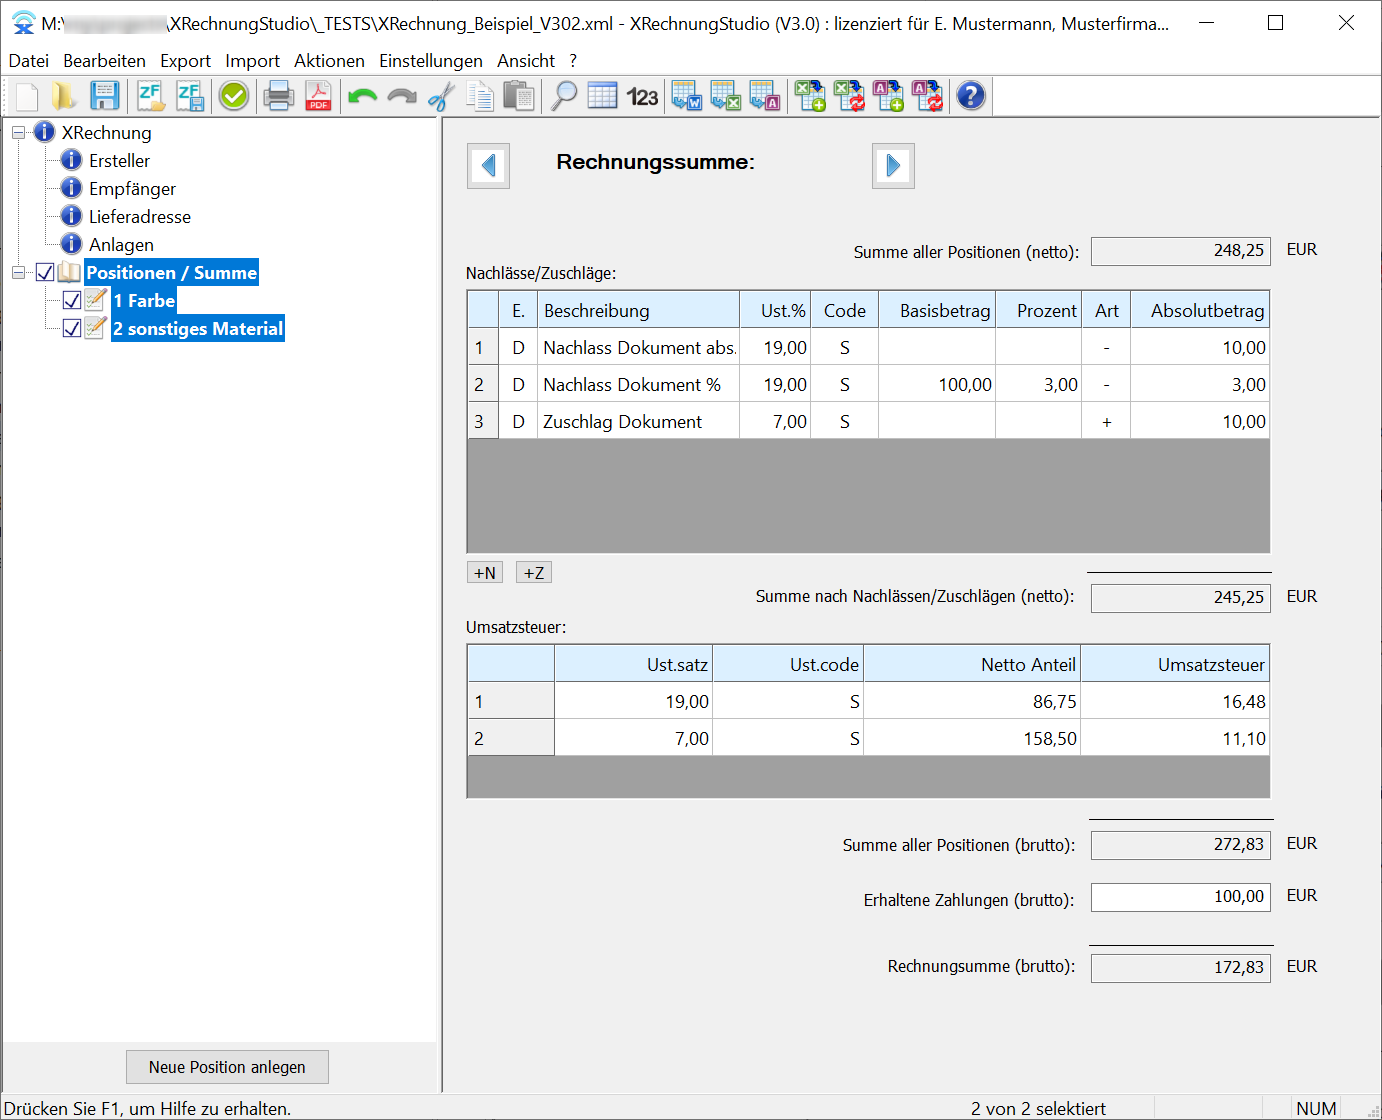Copy using the two-pages icon
Viewport: 1382px width, 1120px height.
480,96
